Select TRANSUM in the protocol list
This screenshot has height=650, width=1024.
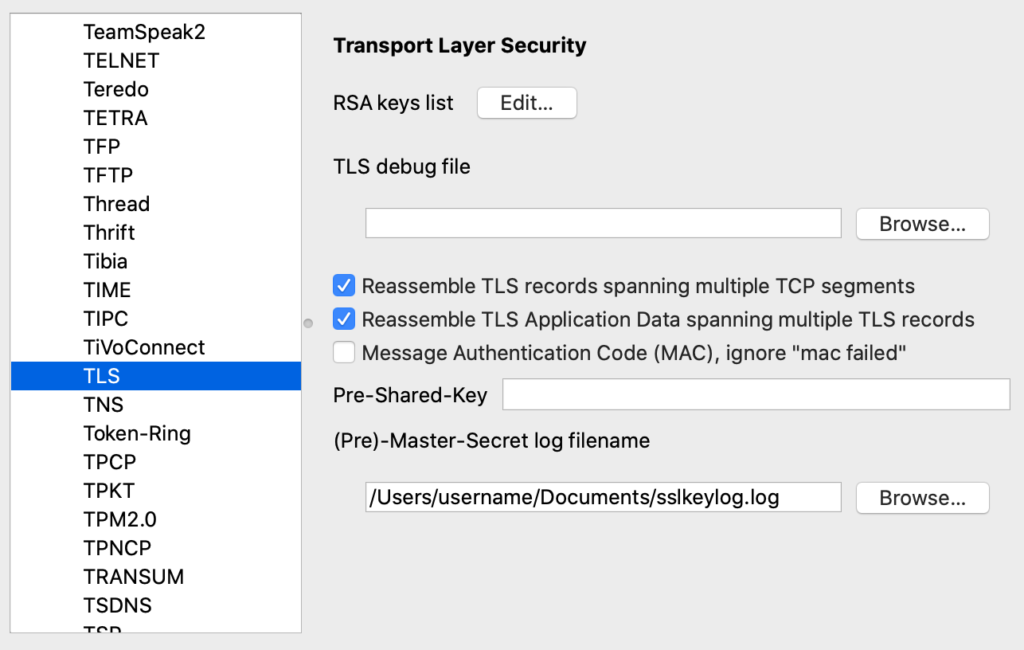[x=133, y=576]
